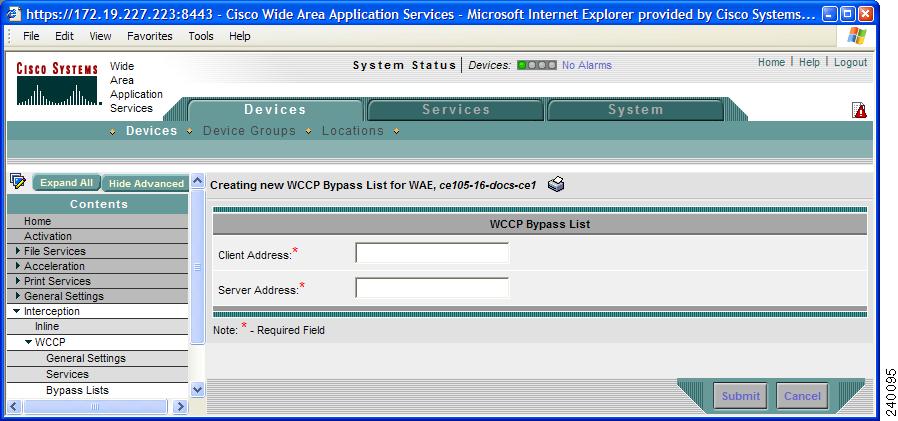The height and width of the screenshot is (421, 898).
Task: Click the Cancel button
Action: (x=802, y=396)
